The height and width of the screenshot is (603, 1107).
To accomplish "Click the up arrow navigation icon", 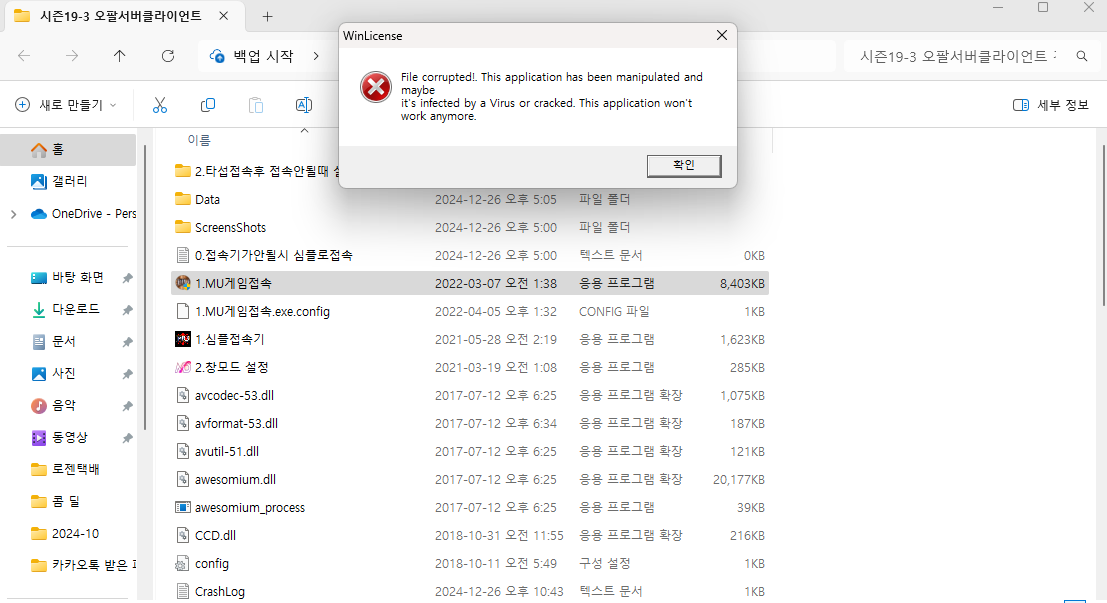I will click(120, 56).
